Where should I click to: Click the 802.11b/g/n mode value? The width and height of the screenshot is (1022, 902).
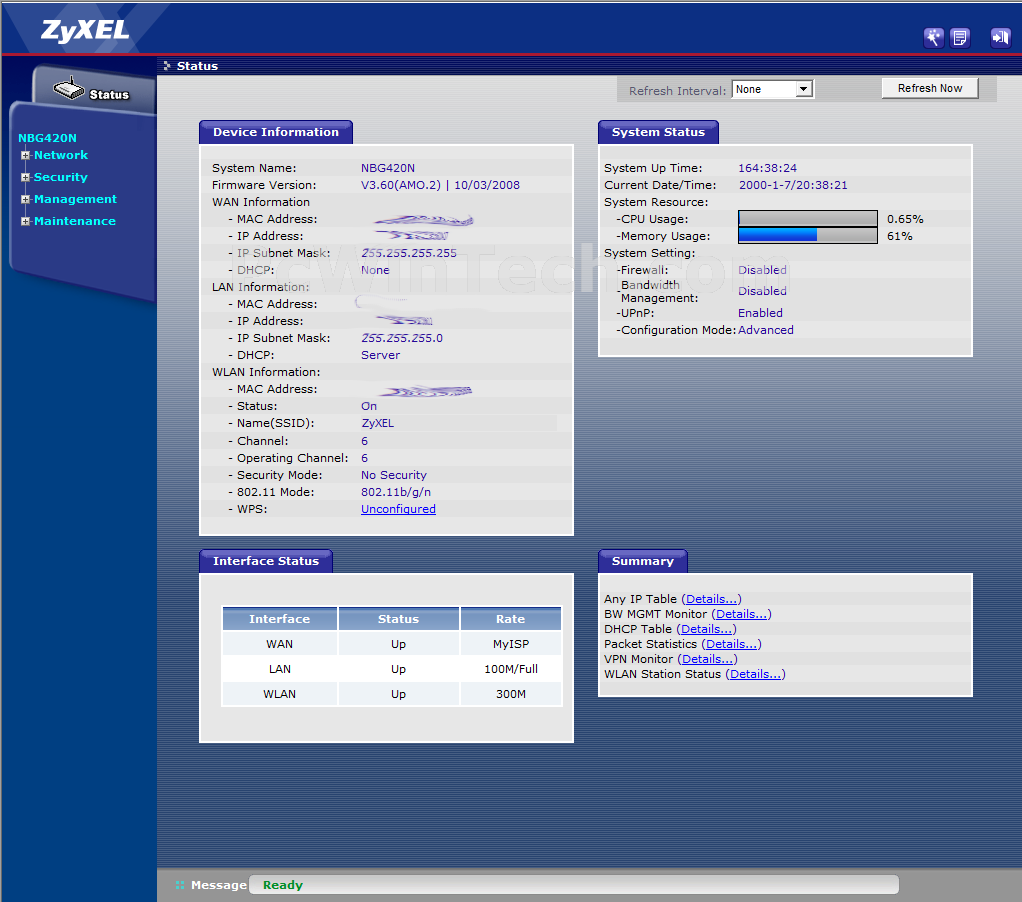396,492
